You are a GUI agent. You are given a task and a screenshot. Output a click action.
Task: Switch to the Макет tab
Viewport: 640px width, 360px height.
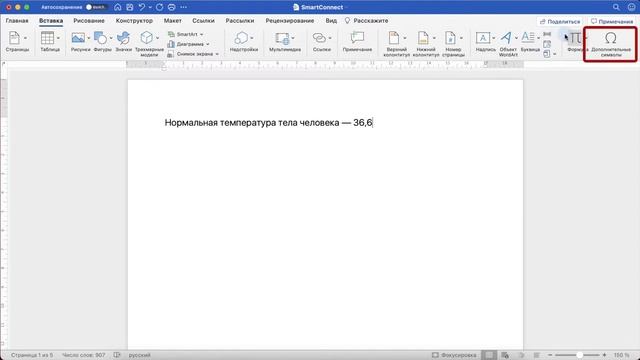click(x=173, y=20)
